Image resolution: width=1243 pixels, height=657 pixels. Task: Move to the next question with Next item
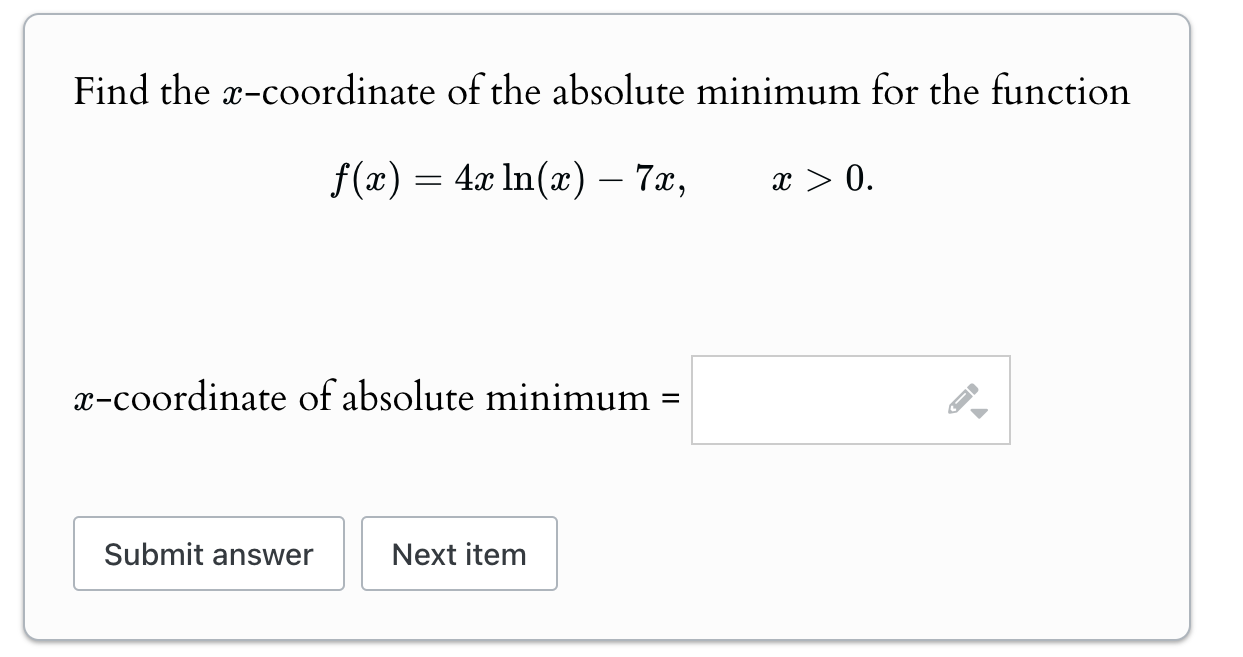coord(459,554)
